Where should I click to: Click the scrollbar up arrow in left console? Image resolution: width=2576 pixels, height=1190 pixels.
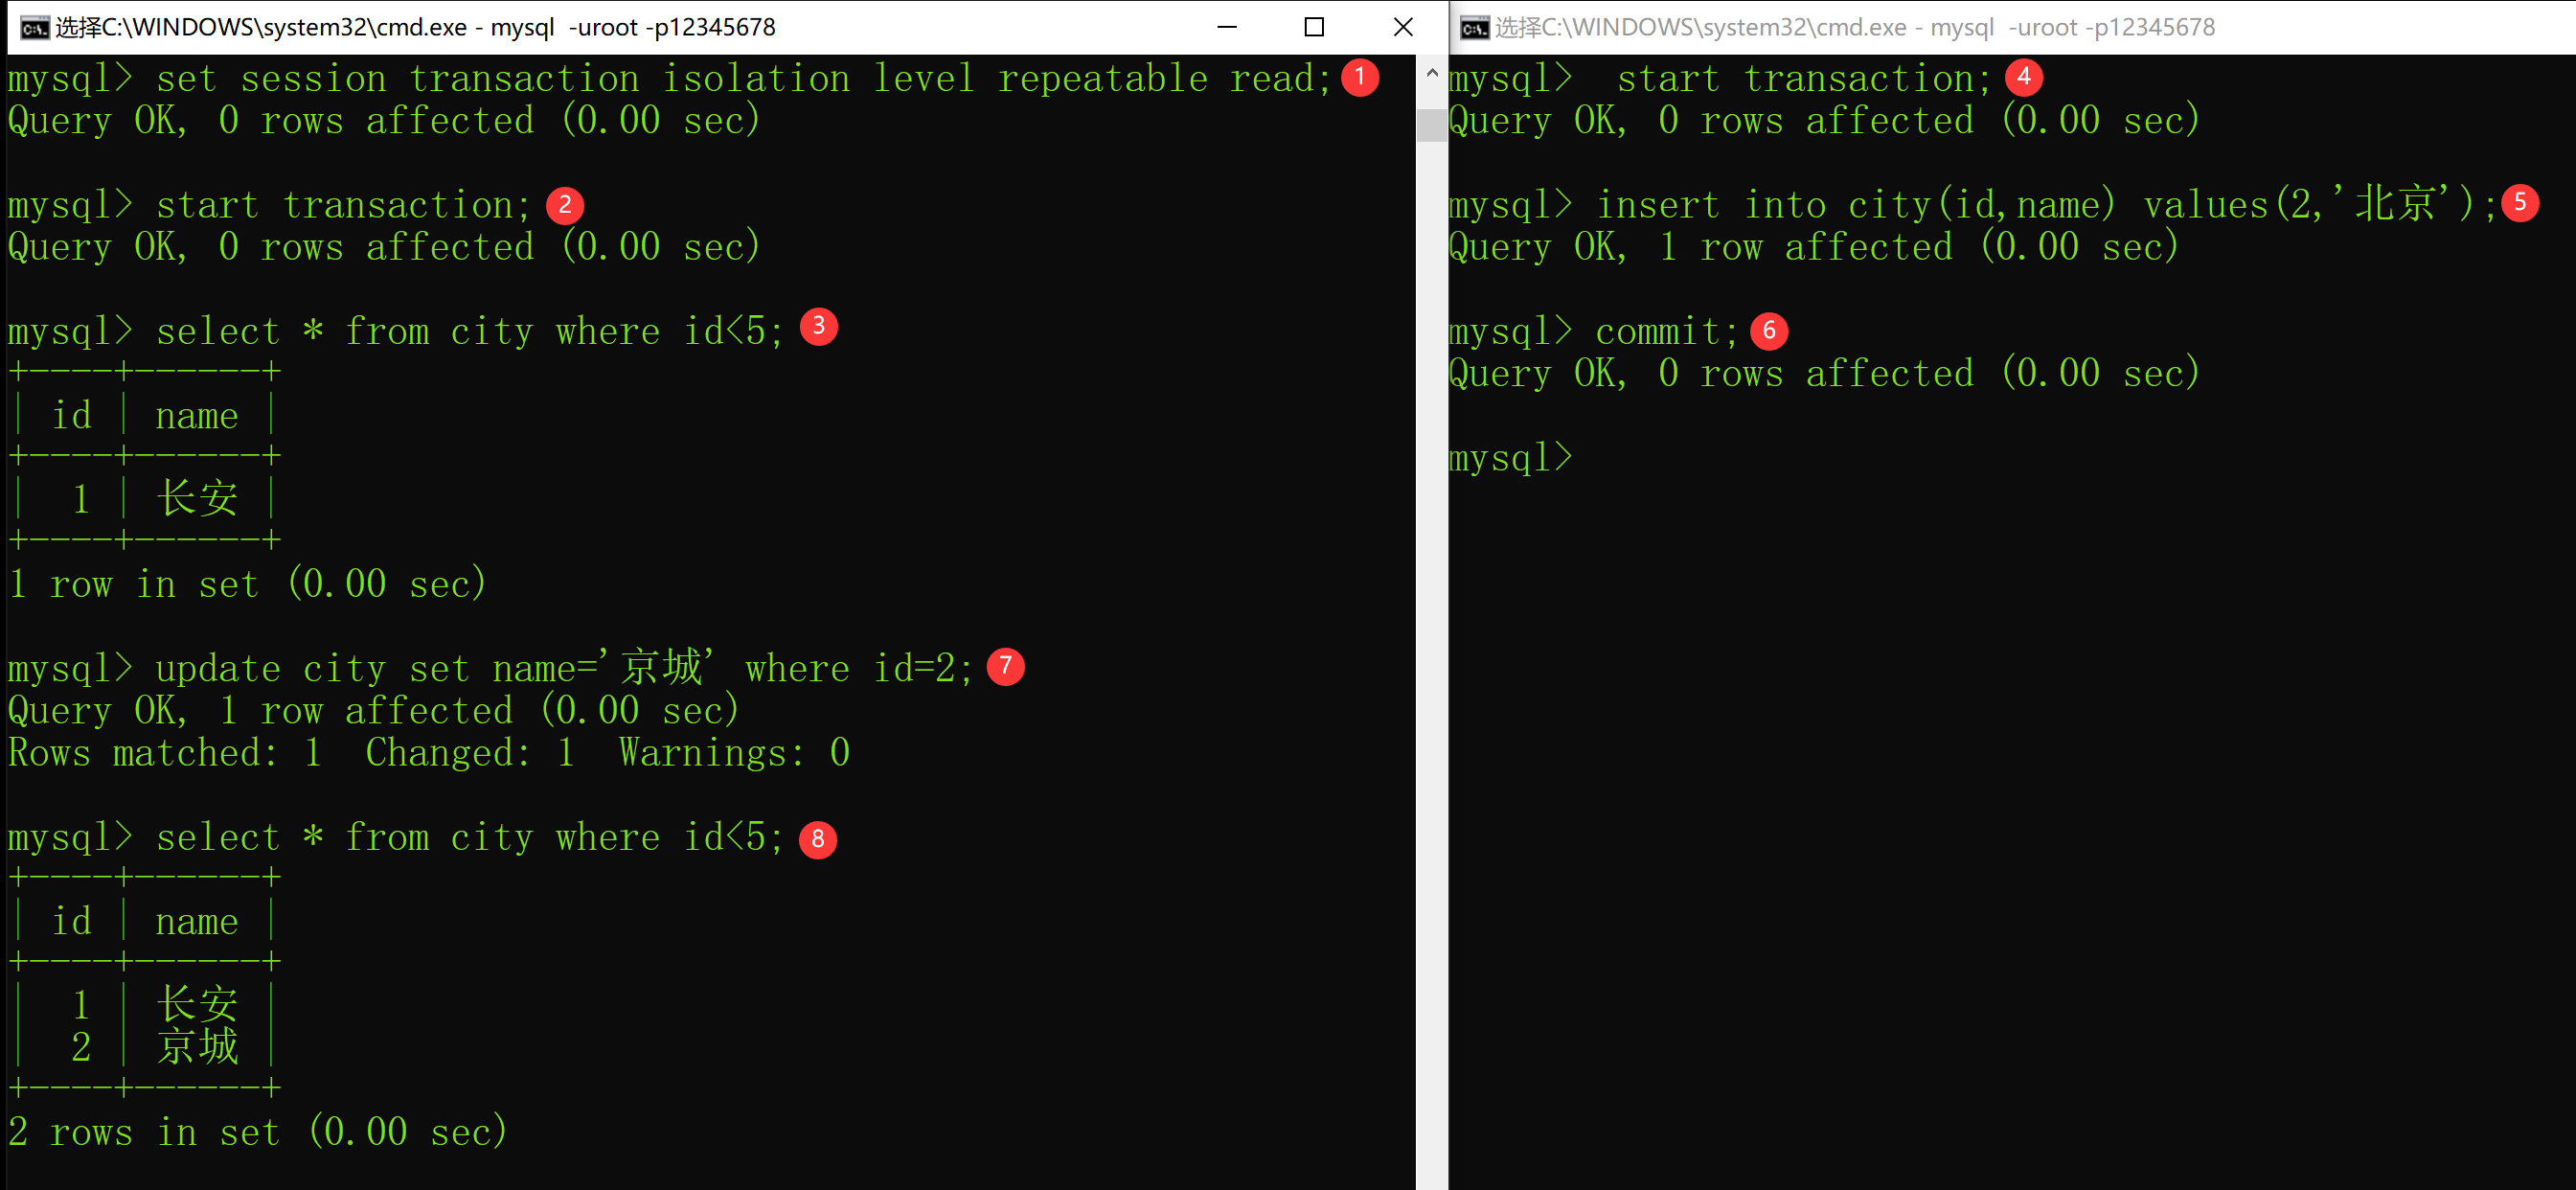[1431, 73]
